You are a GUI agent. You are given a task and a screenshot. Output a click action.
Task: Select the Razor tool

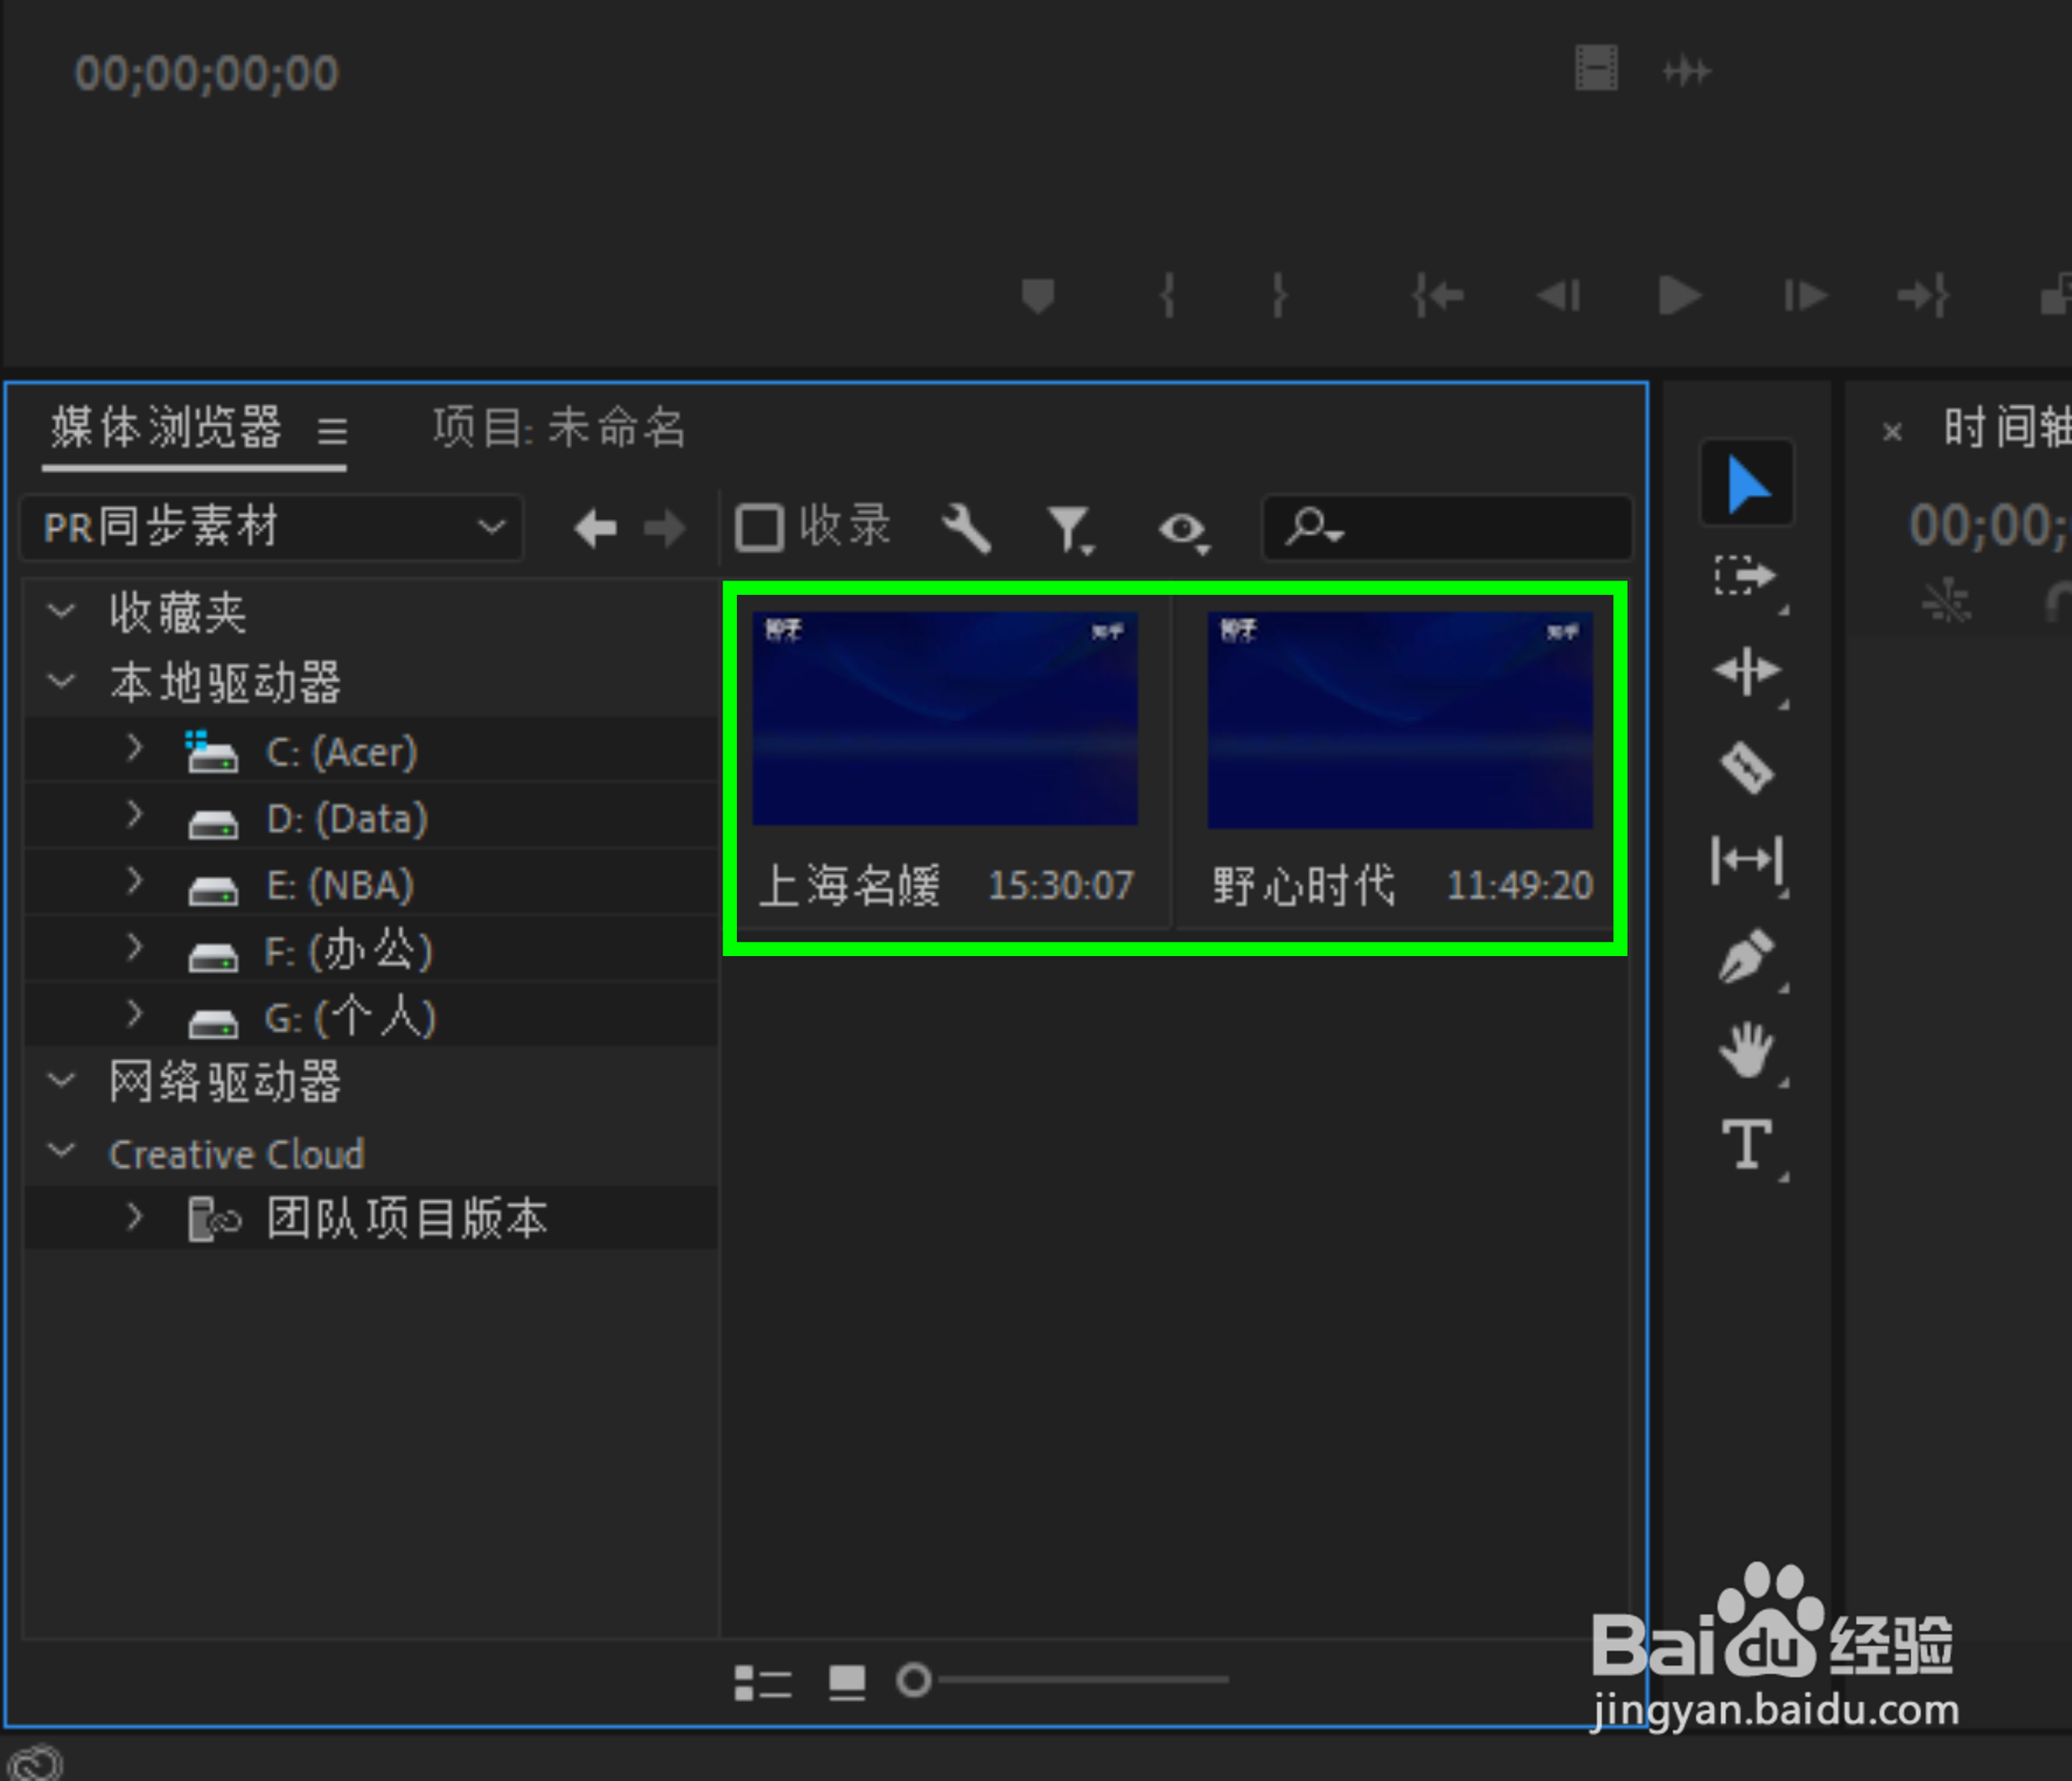[1746, 768]
